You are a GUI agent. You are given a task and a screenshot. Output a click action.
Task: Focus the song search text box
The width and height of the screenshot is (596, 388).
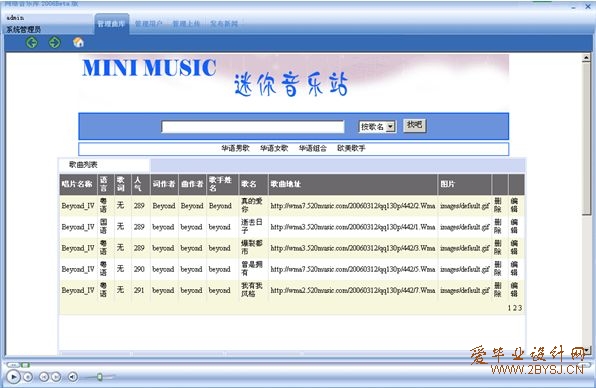pyautogui.click(x=253, y=127)
